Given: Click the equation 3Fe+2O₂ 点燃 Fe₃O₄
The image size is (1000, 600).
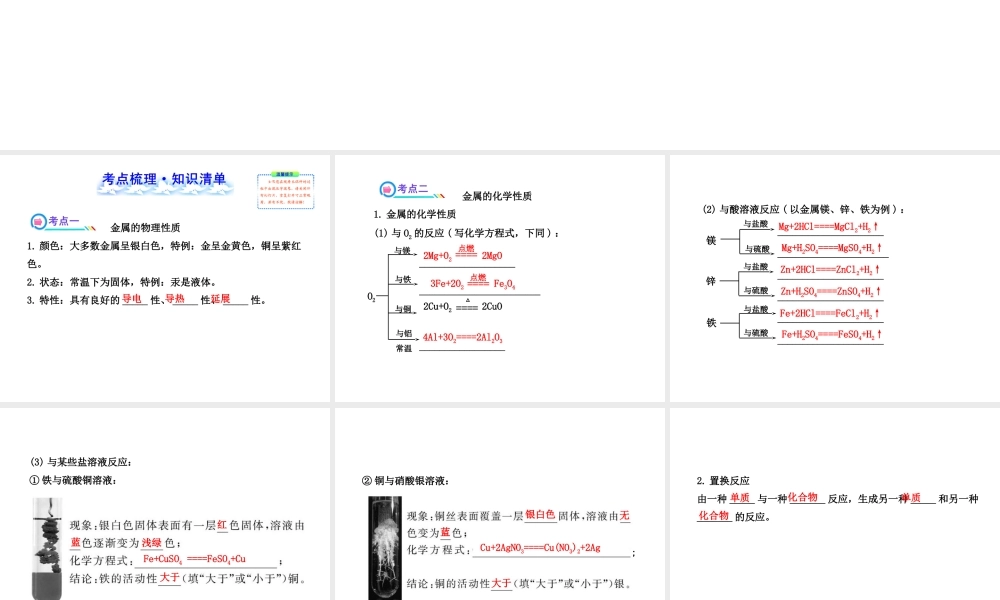Looking at the screenshot, I should (473, 282).
